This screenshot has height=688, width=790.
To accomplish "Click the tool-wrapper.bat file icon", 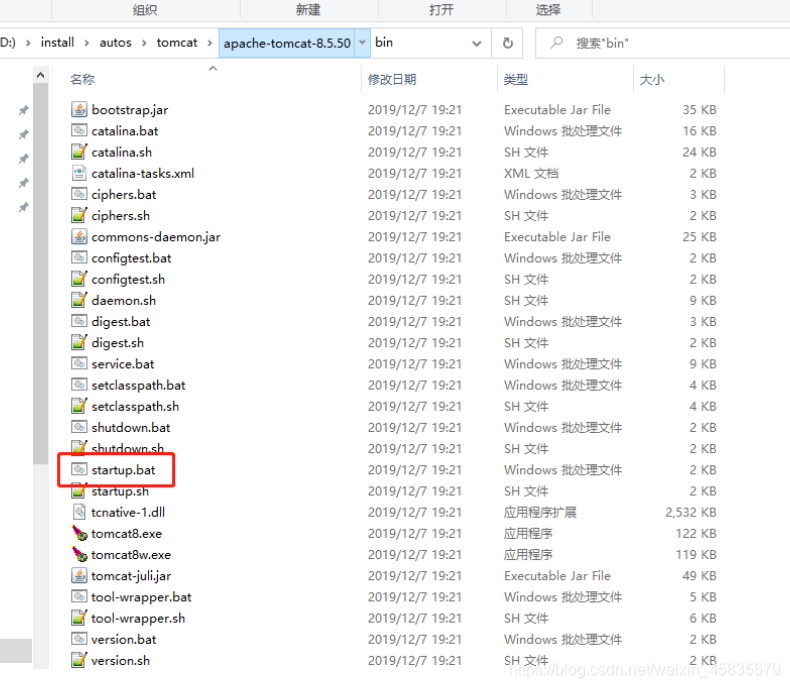I will pos(79,596).
